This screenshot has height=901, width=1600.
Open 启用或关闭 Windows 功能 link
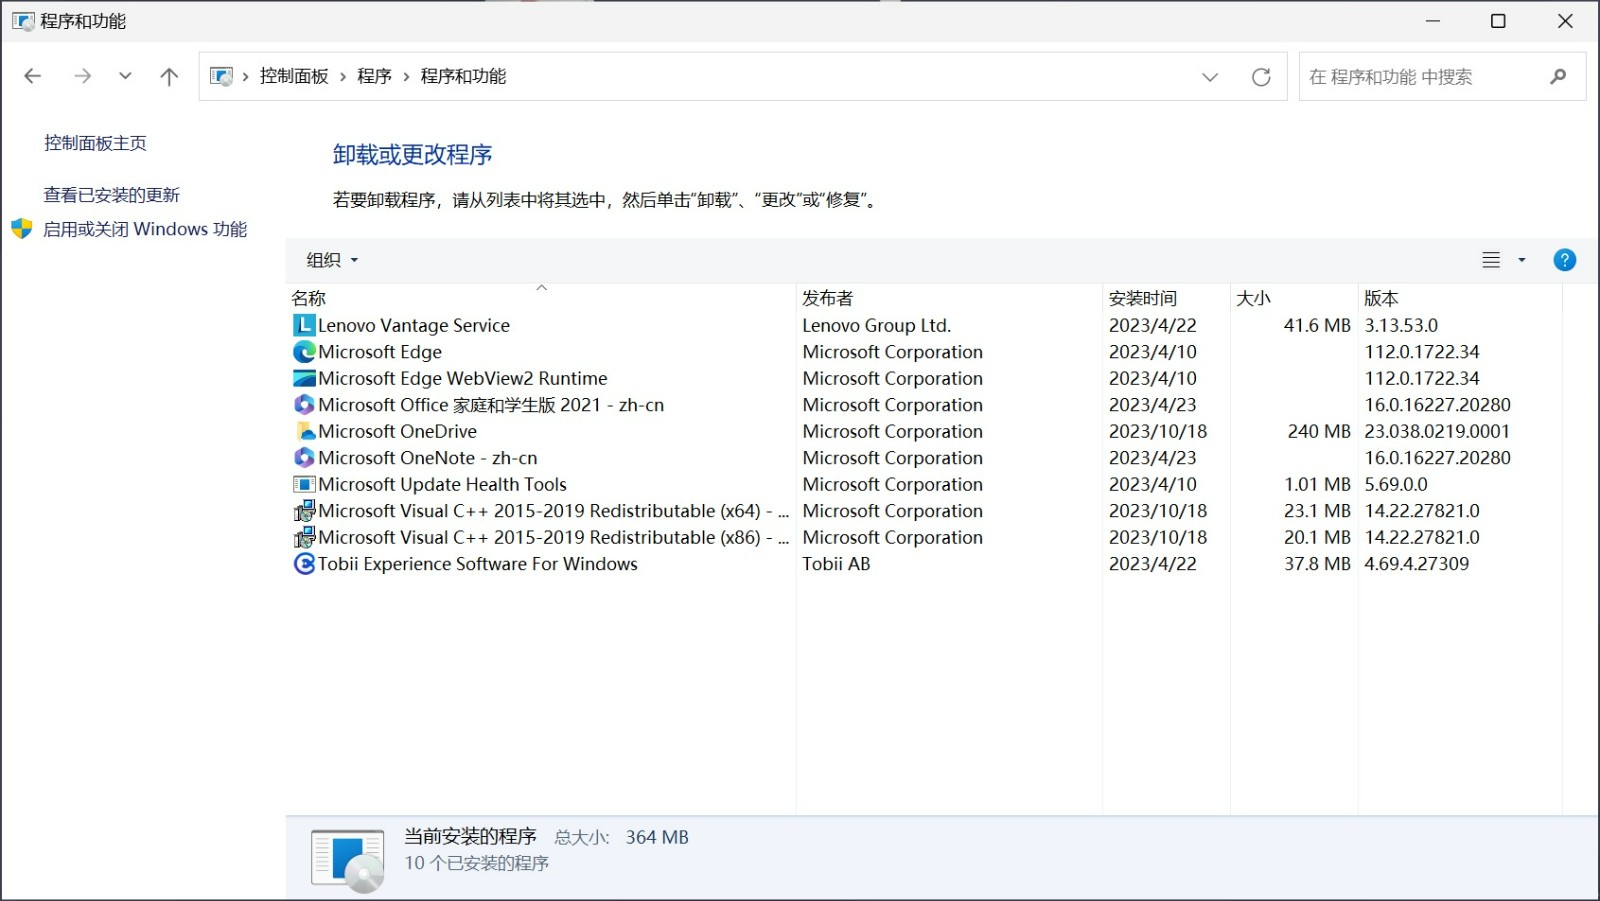145,229
